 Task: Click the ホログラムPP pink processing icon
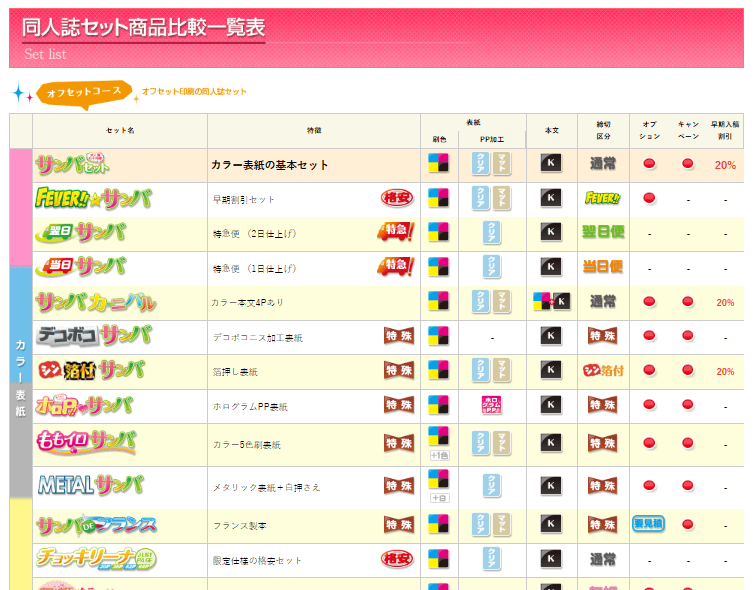click(491, 405)
